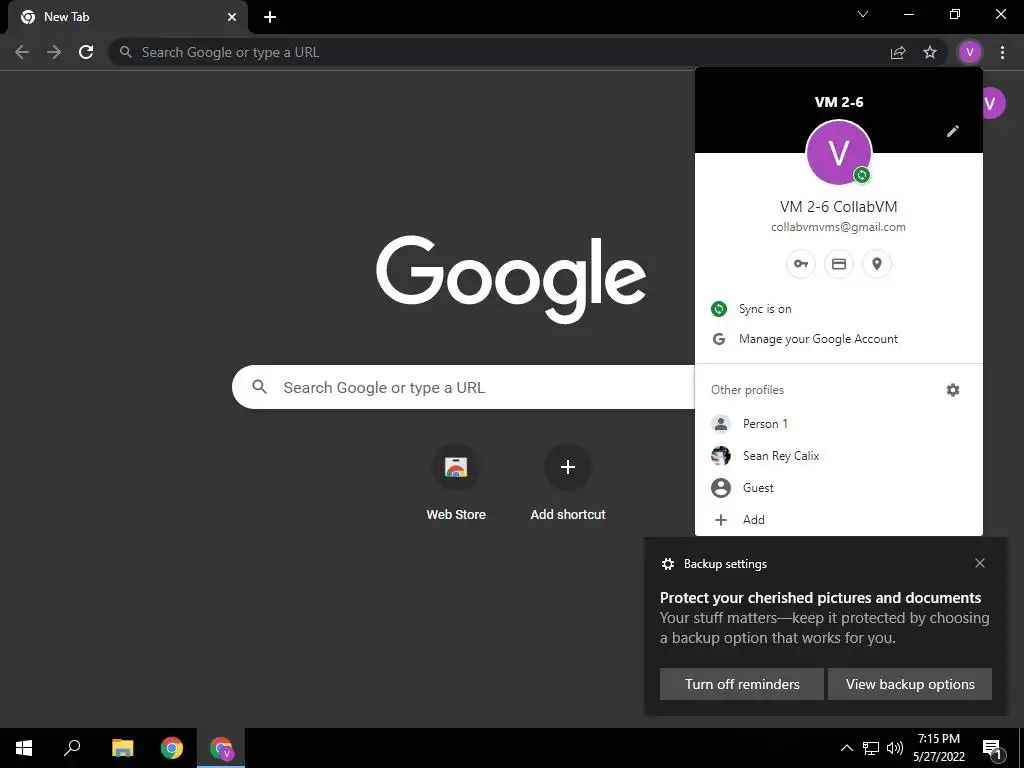This screenshot has width=1024, height=768.
Task: Open saved passwords via key icon
Action: 801,264
